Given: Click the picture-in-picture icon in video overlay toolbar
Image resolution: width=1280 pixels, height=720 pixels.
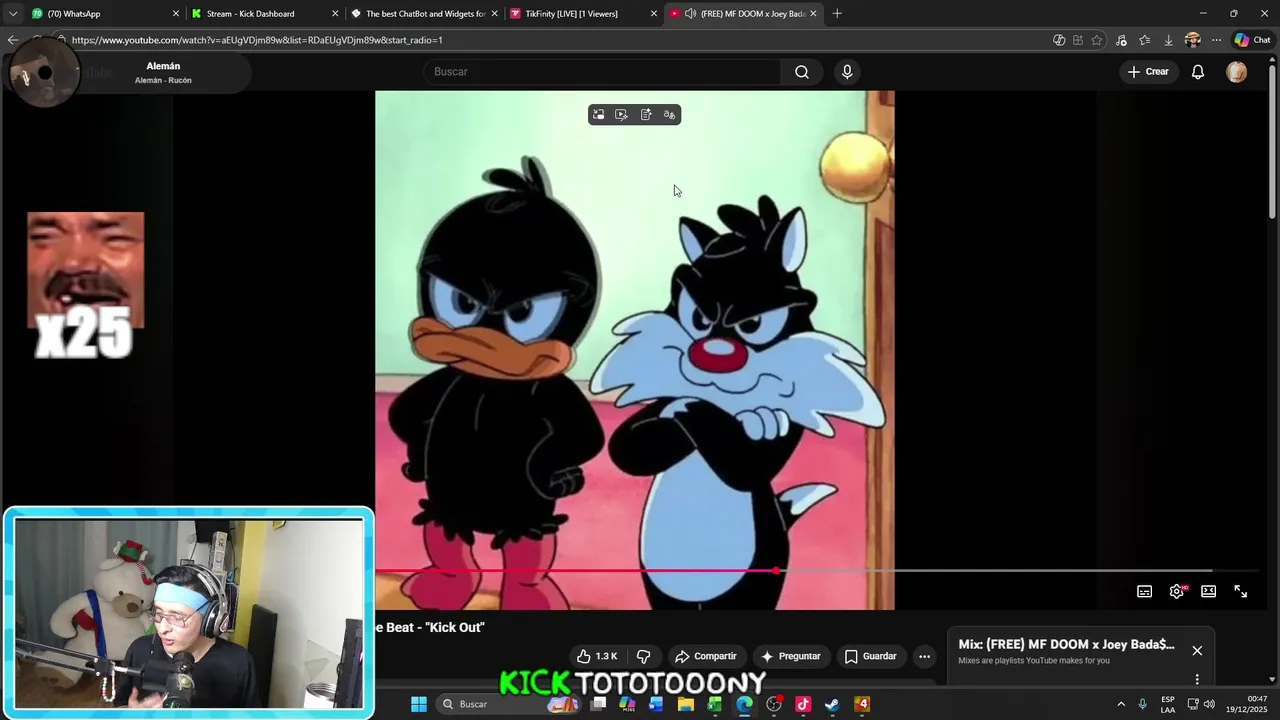Looking at the screenshot, I should (598, 115).
